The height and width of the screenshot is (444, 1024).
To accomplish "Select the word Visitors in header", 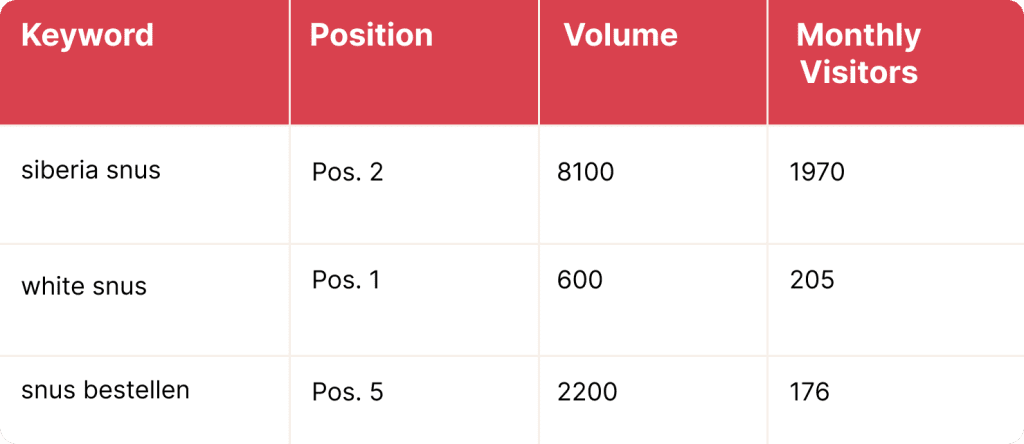I will point(859,73).
